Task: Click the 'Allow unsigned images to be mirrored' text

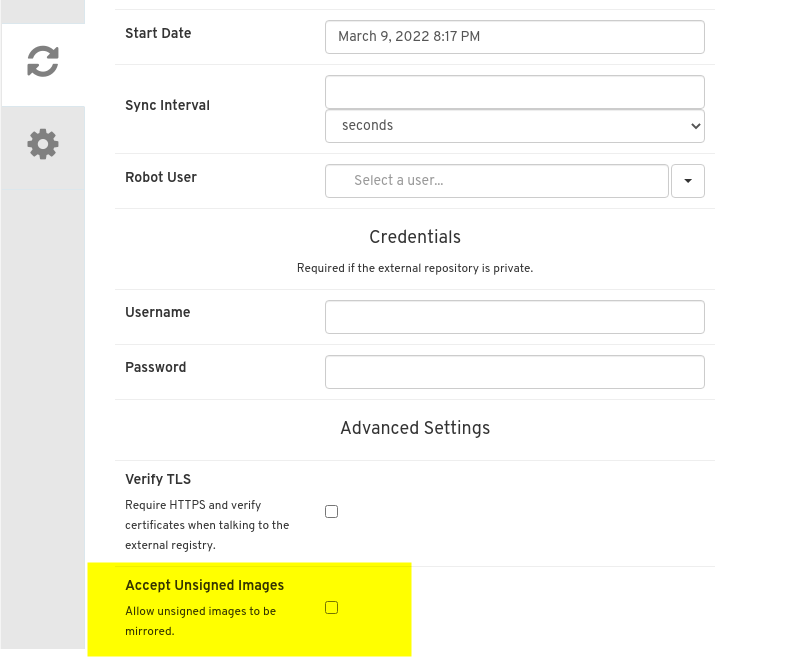Action: coord(201,621)
